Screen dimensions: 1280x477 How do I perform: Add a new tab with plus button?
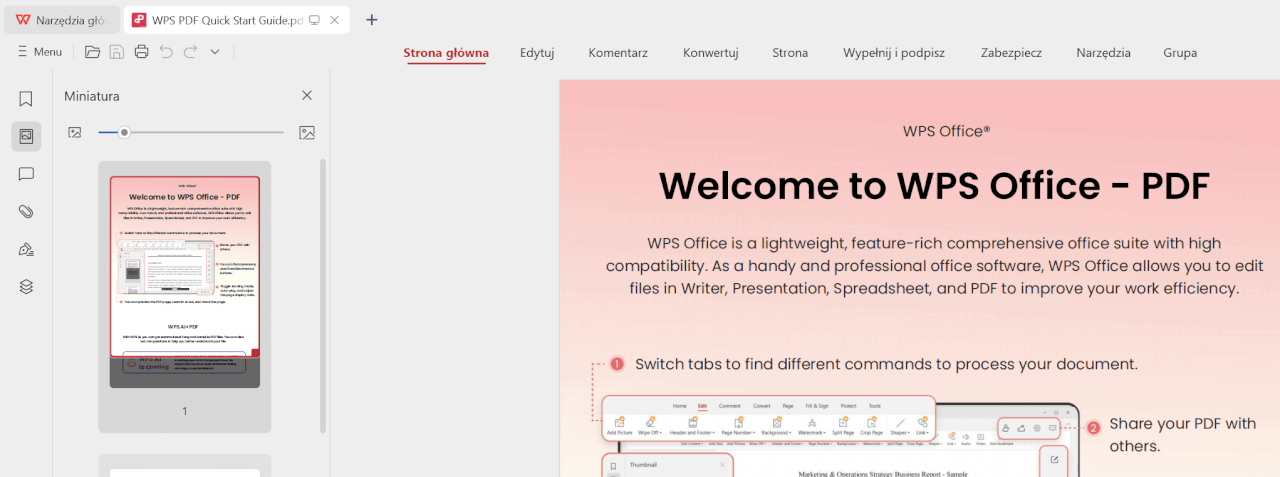click(371, 20)
